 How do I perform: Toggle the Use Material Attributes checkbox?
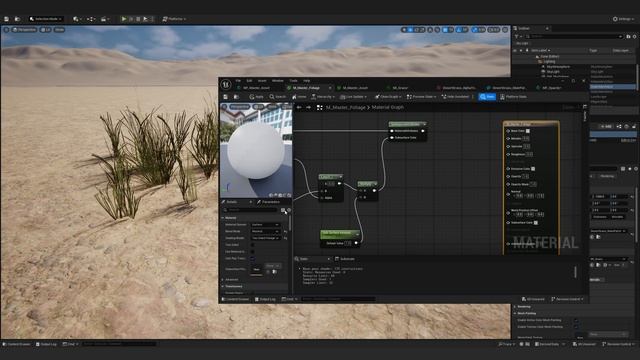252,252
